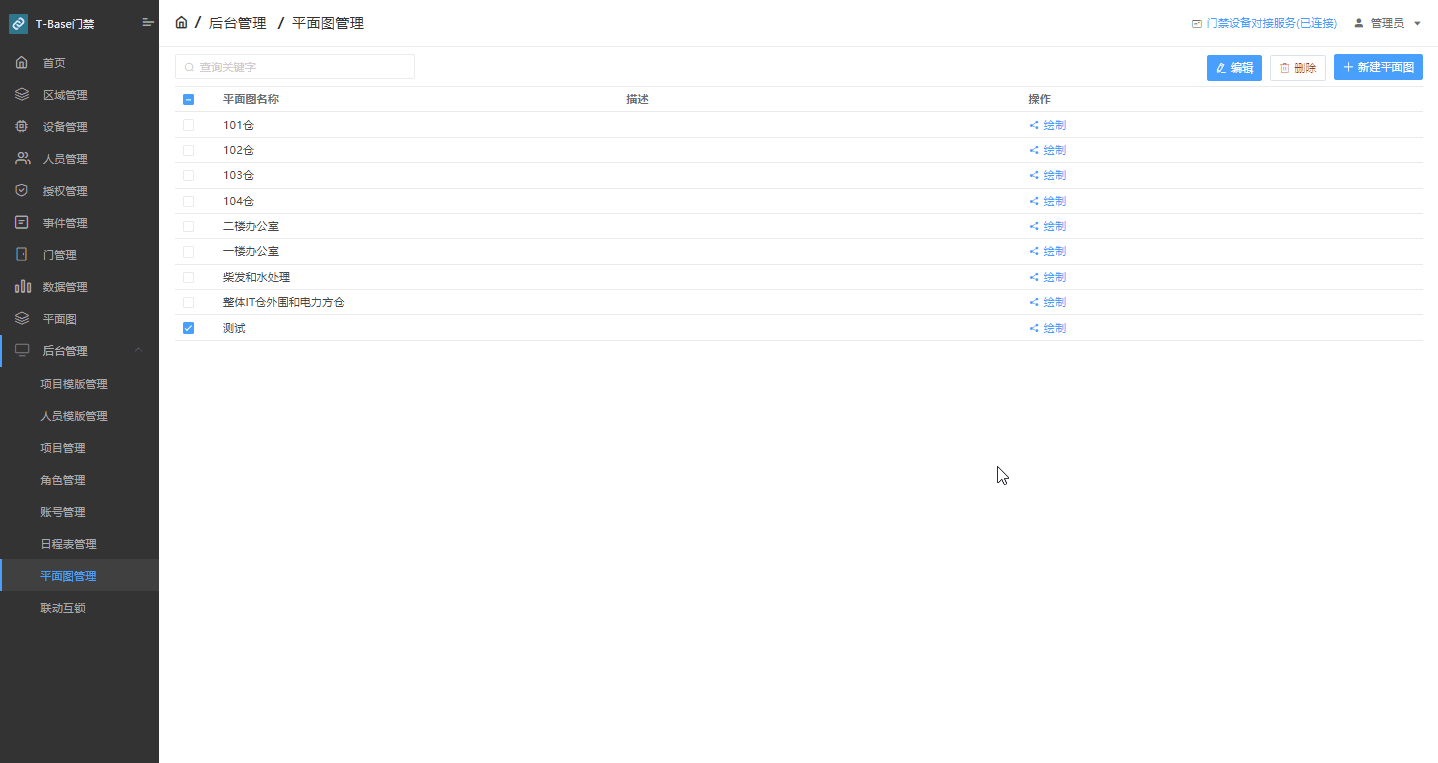1438x763 pixels.
Task: Click the 设备管理 chip icon
Action: [22, 127]
